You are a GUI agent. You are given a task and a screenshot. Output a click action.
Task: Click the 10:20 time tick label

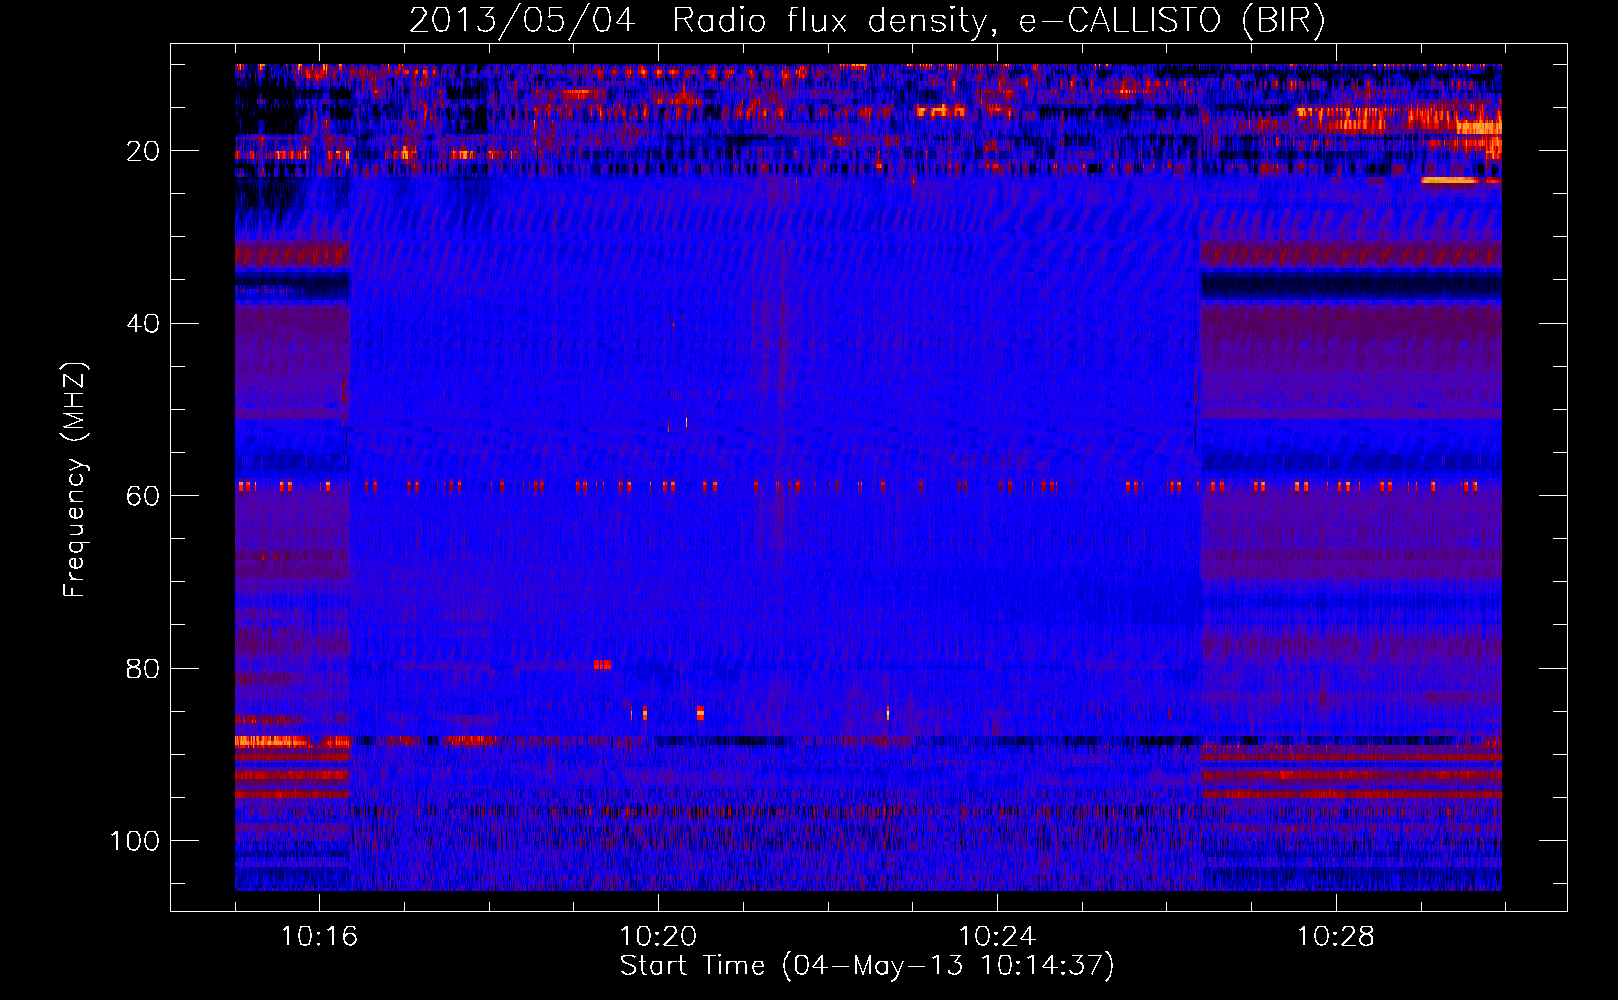(x=658, y=937)
